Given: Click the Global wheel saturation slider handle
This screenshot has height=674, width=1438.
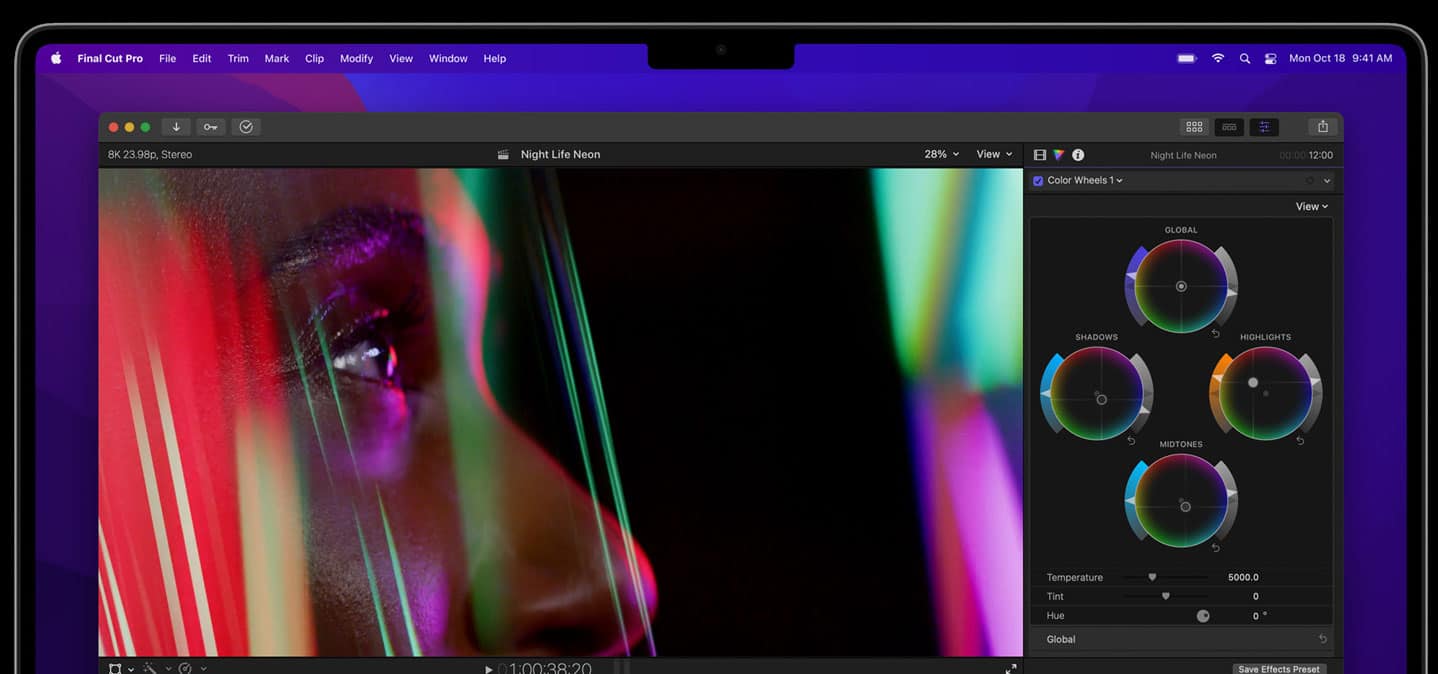Looking at the screenshot, I should click(x=1131, y=277).
